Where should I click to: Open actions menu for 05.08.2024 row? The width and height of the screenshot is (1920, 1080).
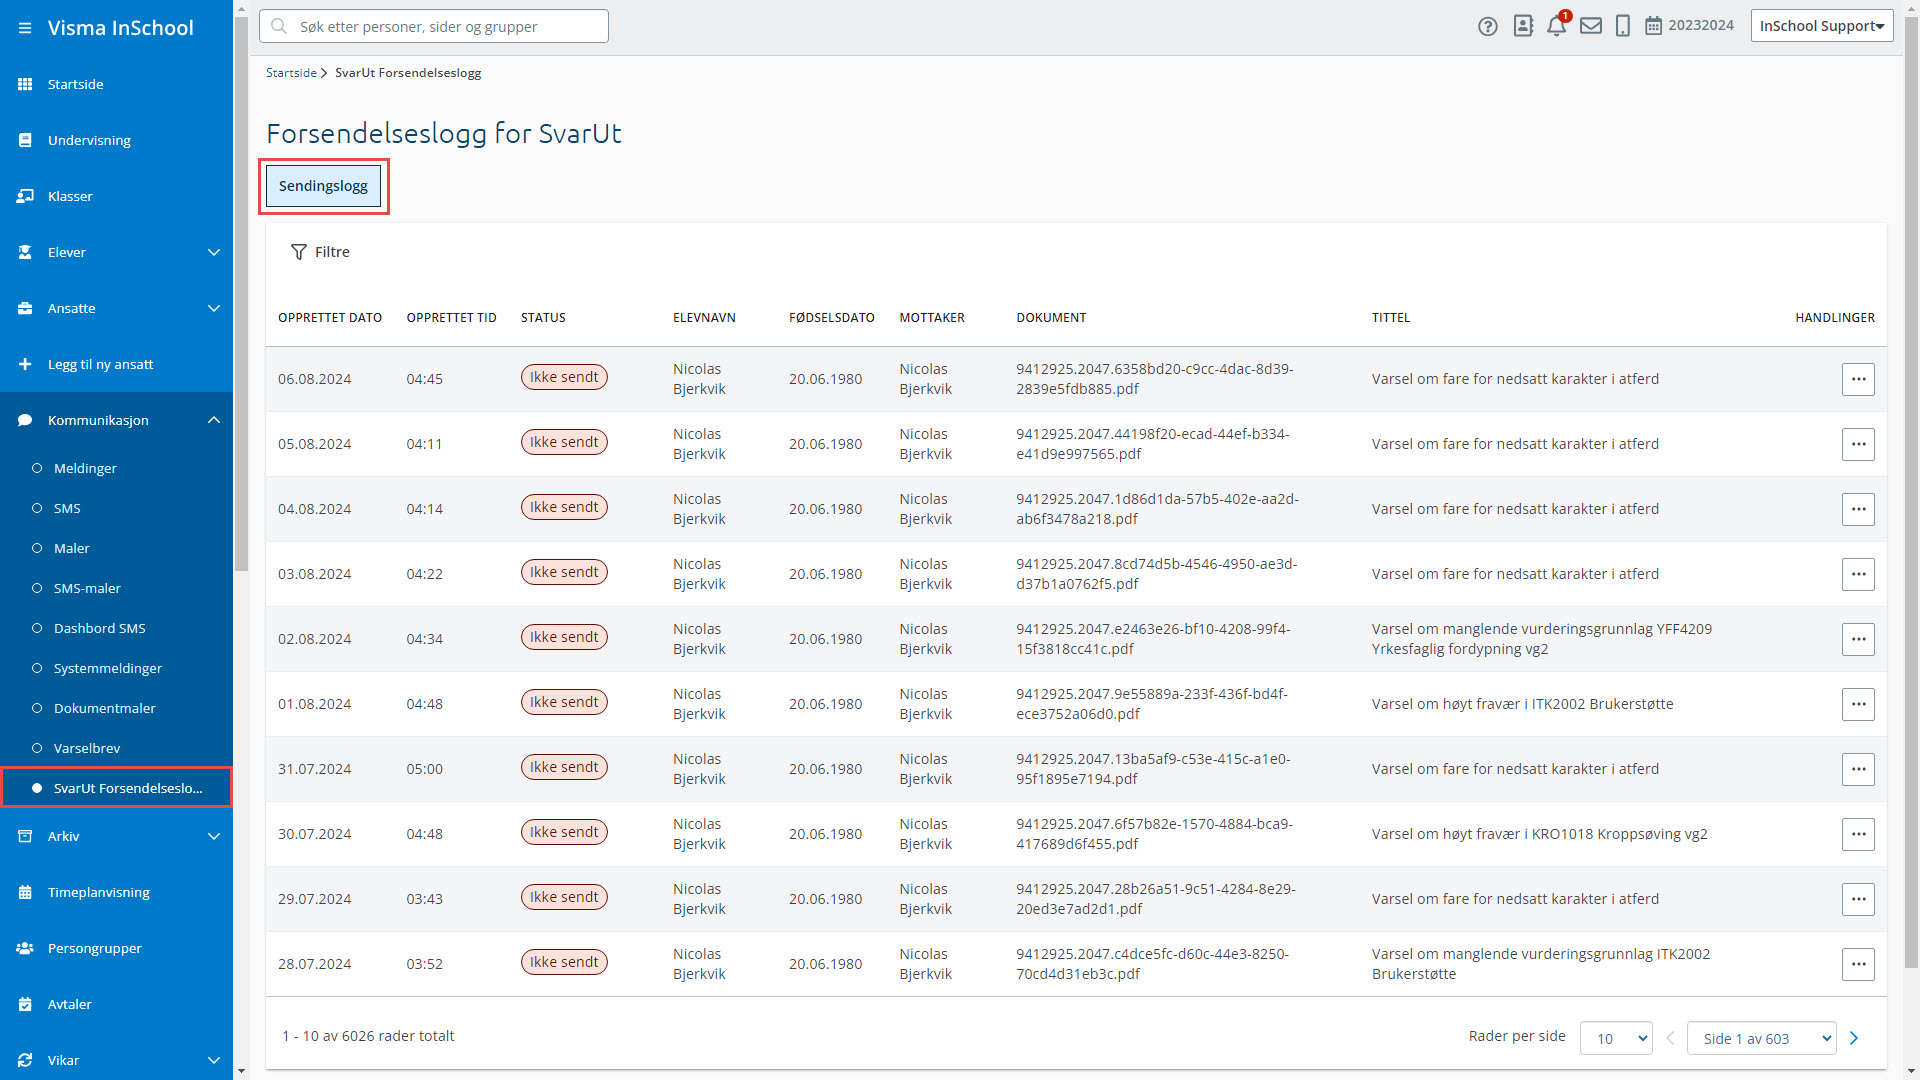point(1858,444)
